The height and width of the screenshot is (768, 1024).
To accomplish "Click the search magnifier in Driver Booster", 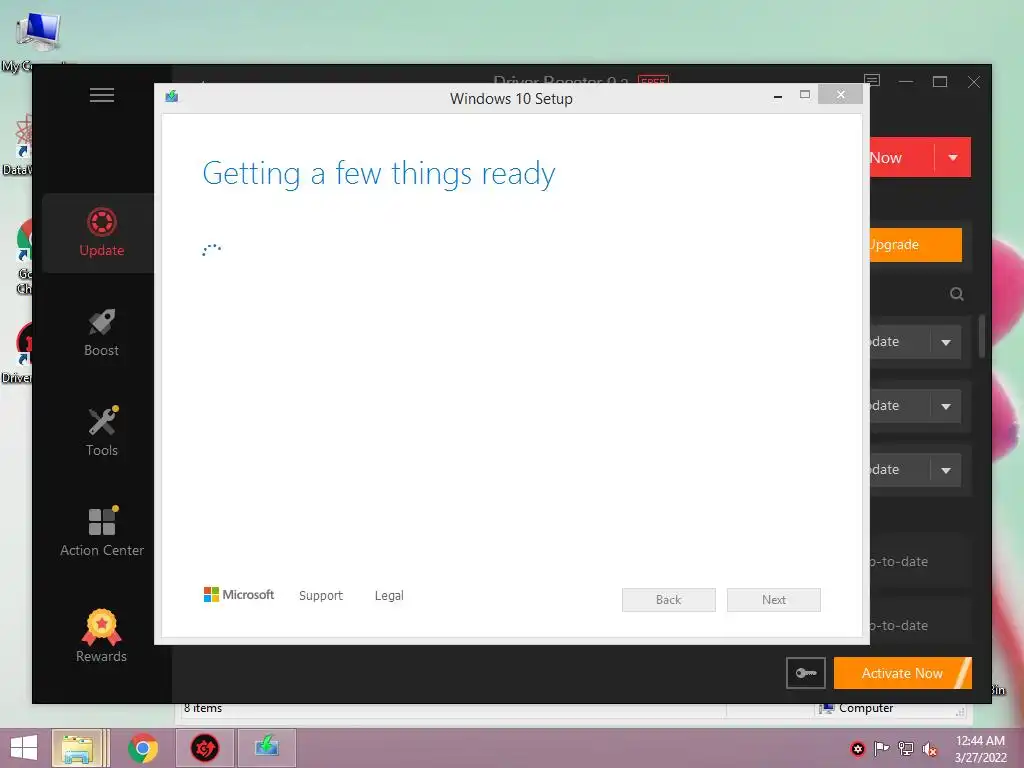I will (957, 294).
